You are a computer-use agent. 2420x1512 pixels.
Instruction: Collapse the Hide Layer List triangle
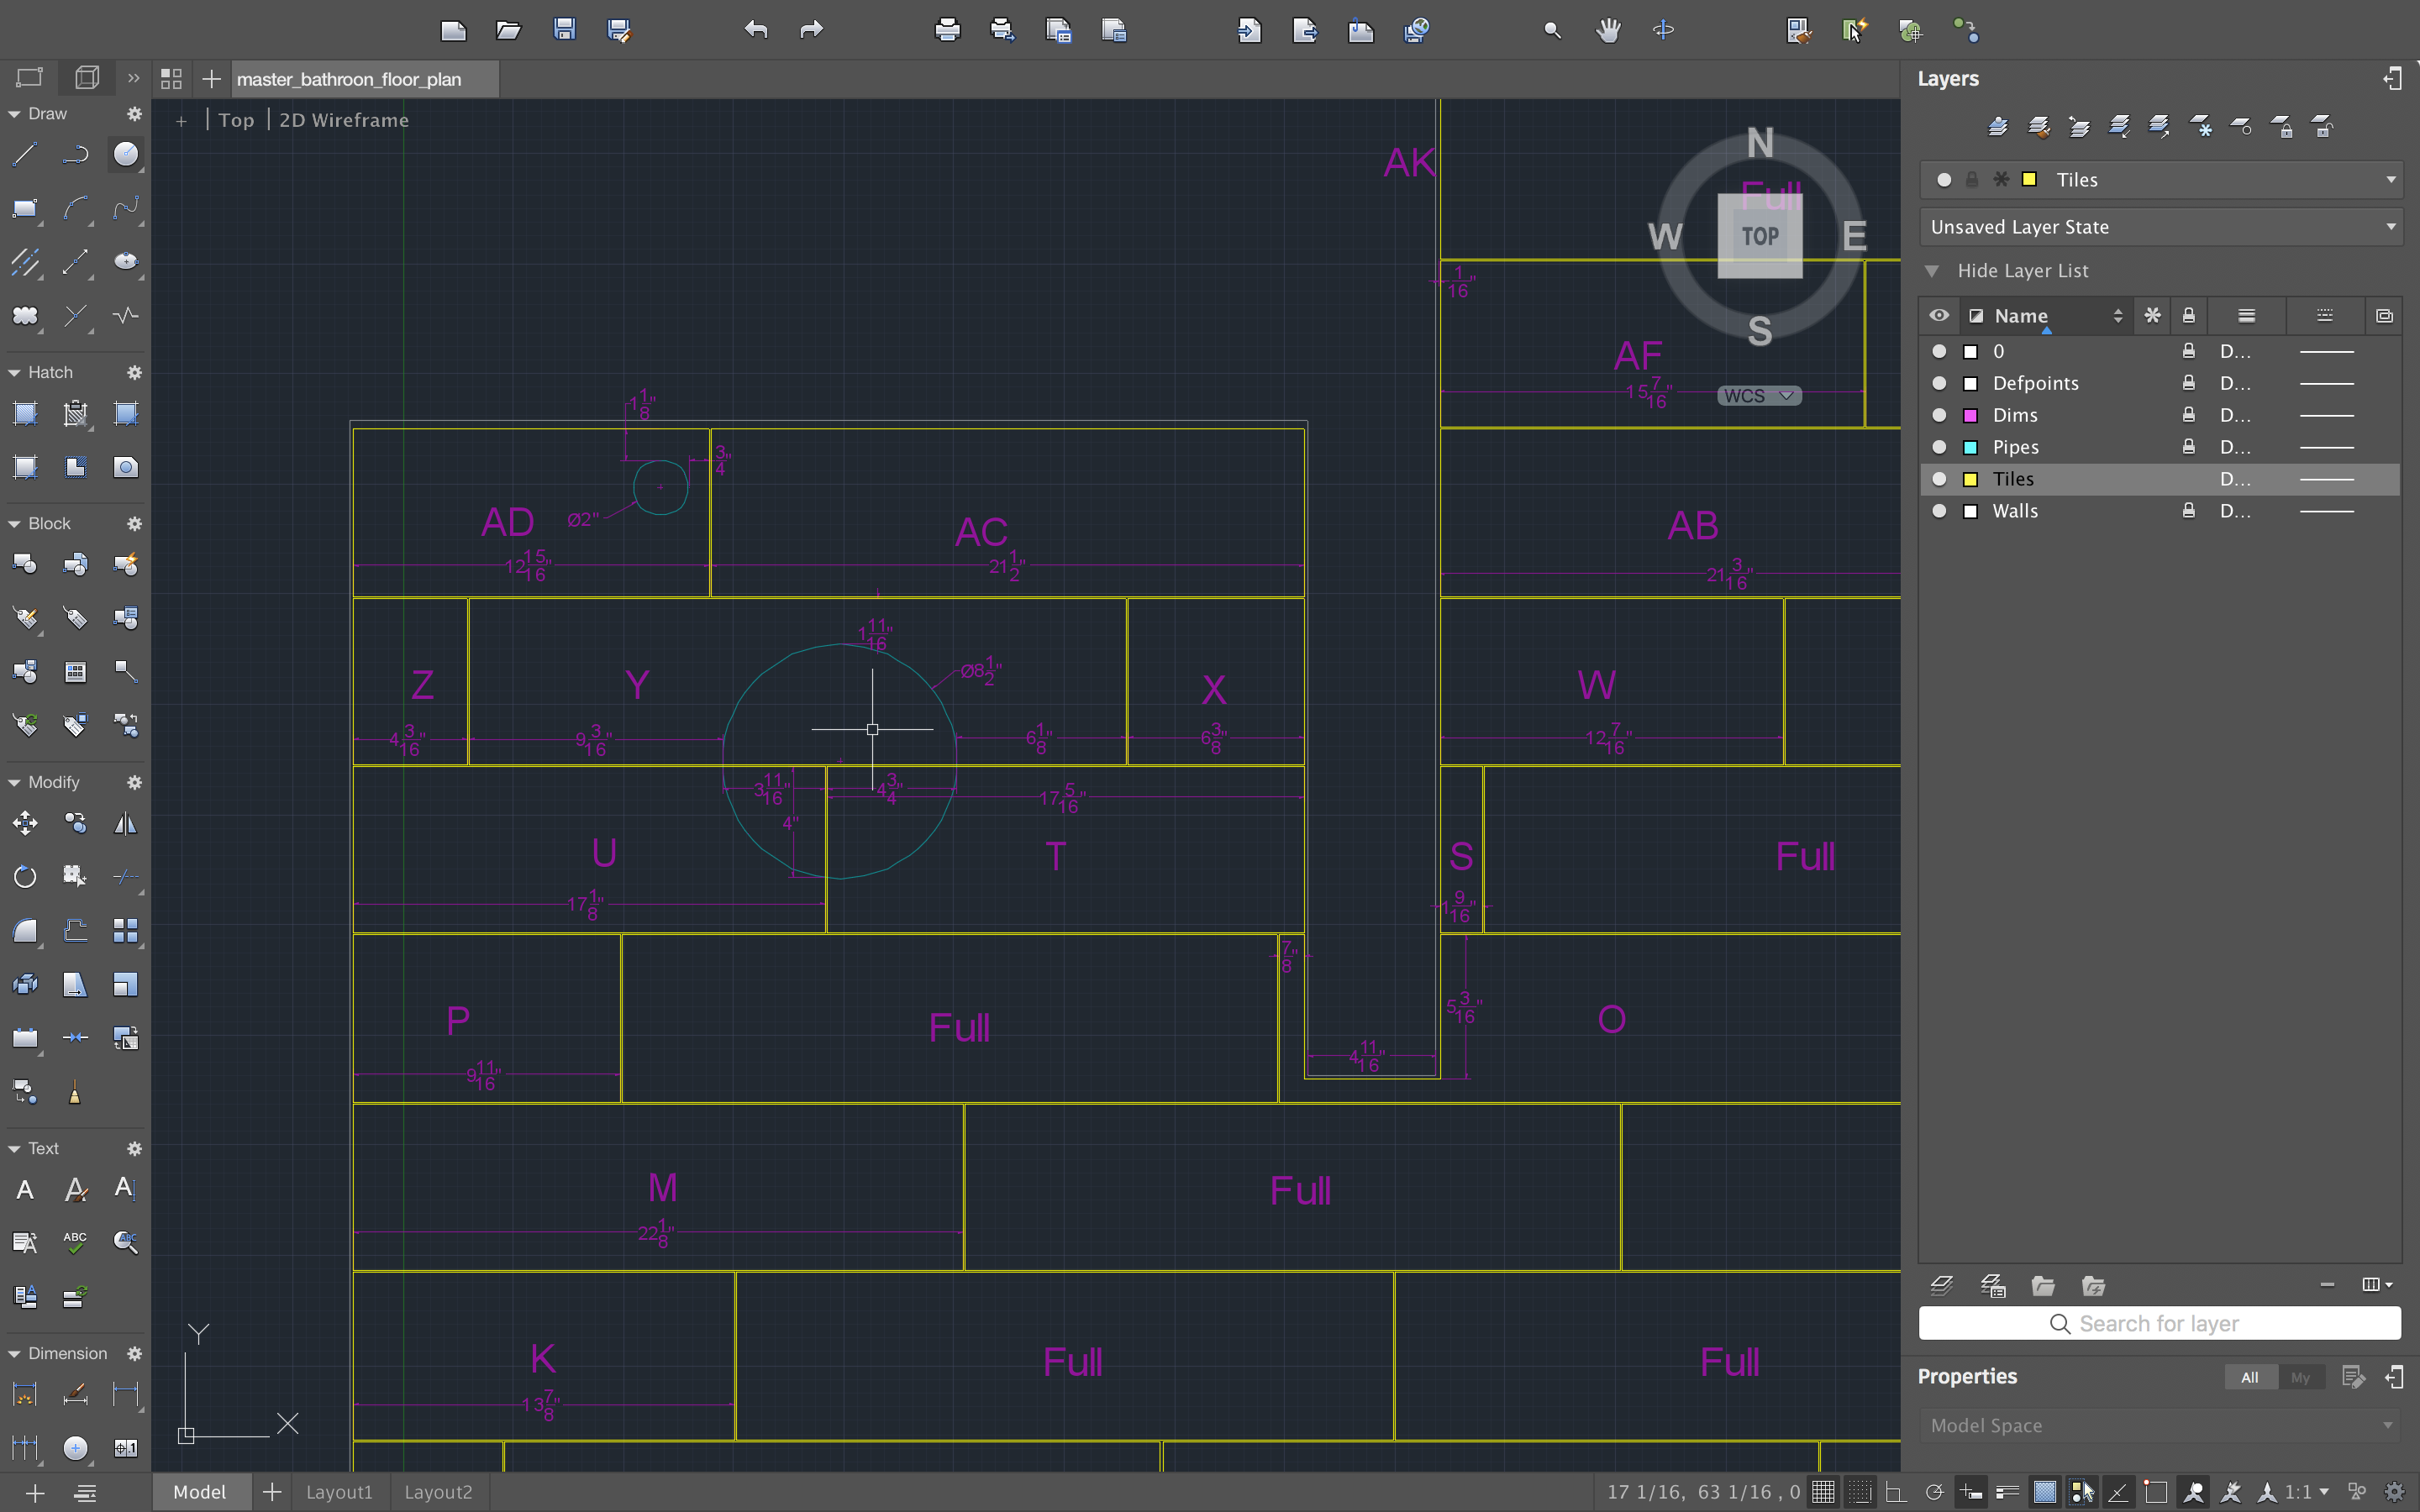pos(1932,271)
